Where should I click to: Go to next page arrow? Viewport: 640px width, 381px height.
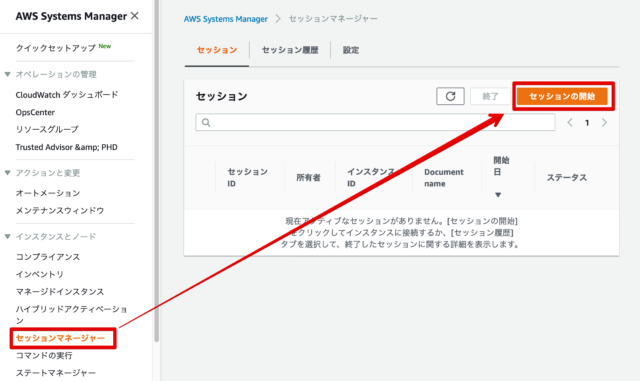click(604, 123)
